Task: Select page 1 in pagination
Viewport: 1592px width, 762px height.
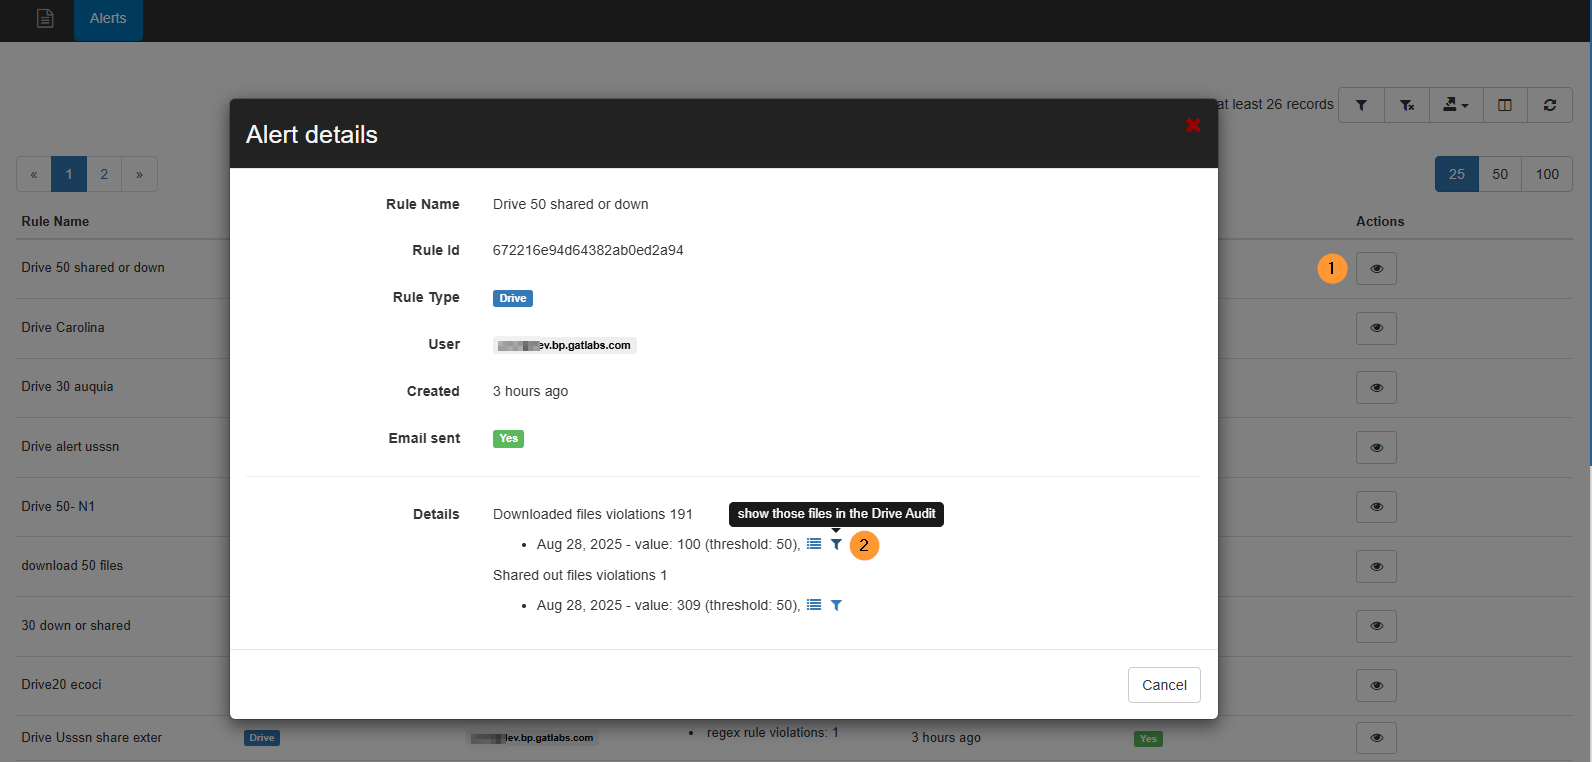Action: 69,174
